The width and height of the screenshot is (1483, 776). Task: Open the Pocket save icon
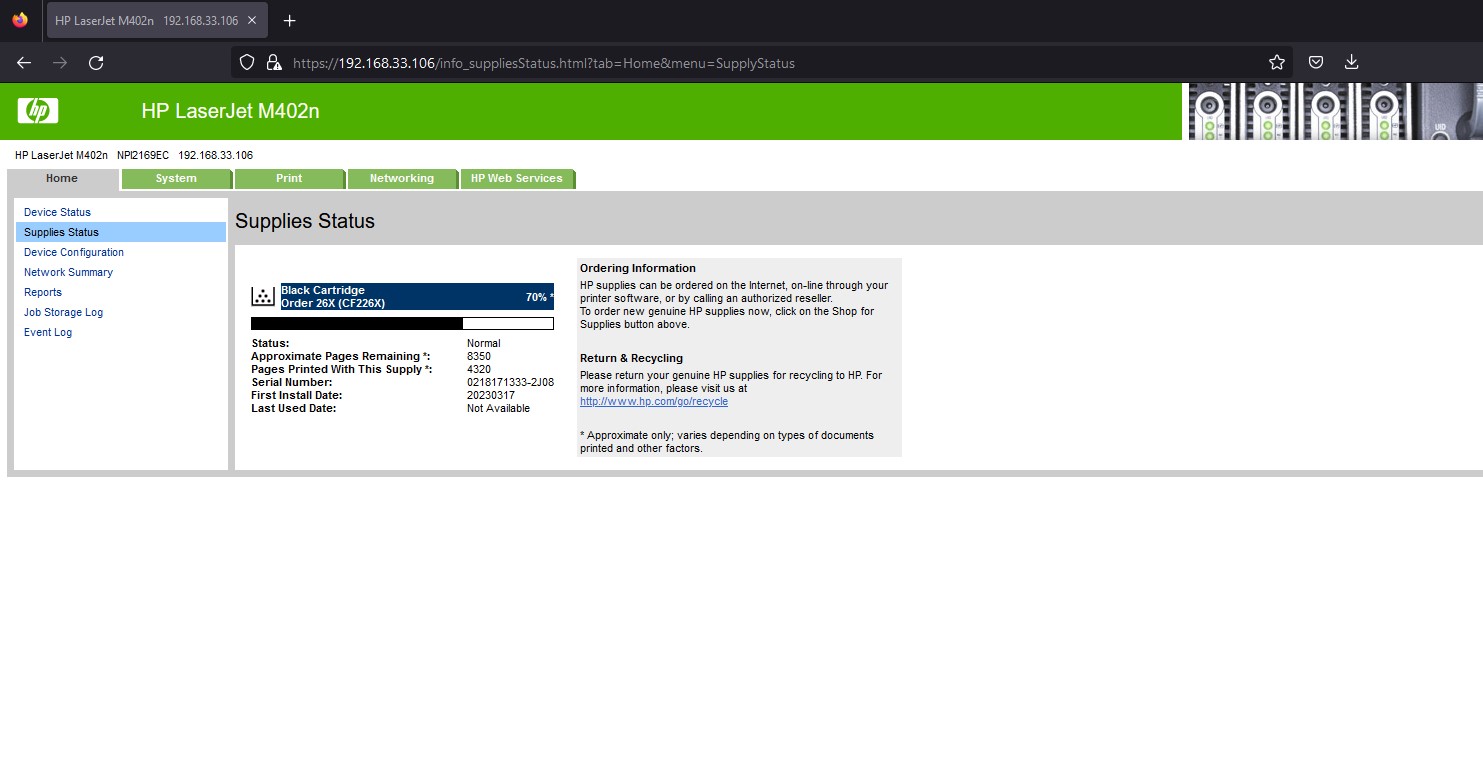(x=1317, y=63)
